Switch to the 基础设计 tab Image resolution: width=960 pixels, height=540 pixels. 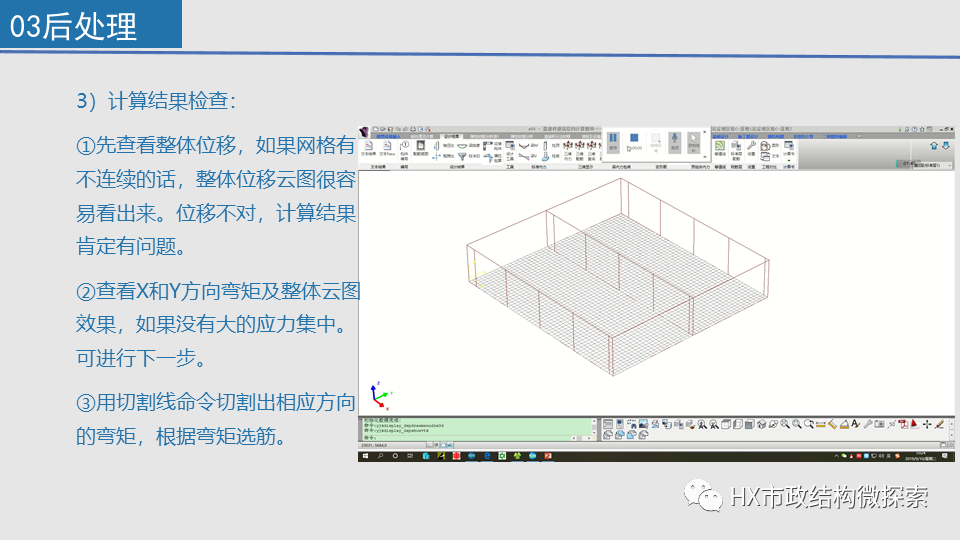tap(721, 137)
